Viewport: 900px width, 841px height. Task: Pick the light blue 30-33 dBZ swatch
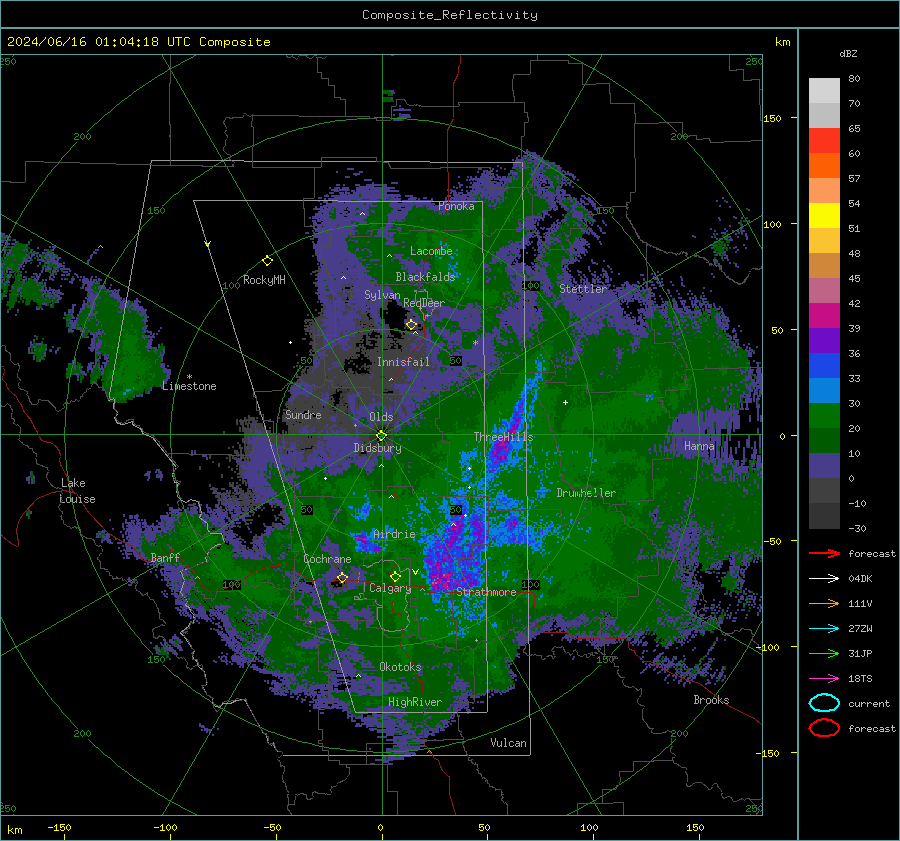point(824,391)
